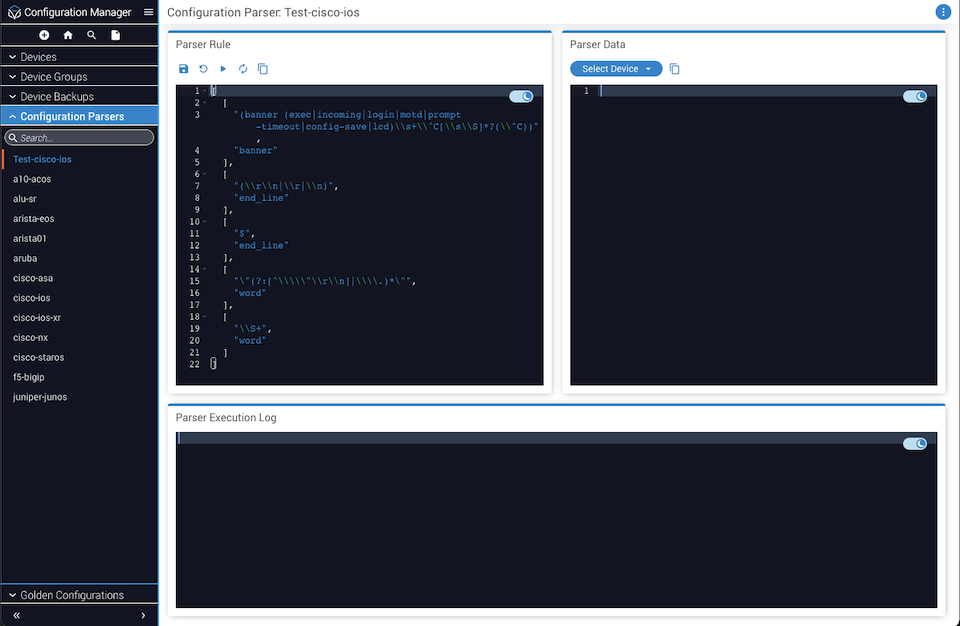This screenshot has width=960, height=626.
Task: Click the Parser Execution Log title
Action: [226, 417]
